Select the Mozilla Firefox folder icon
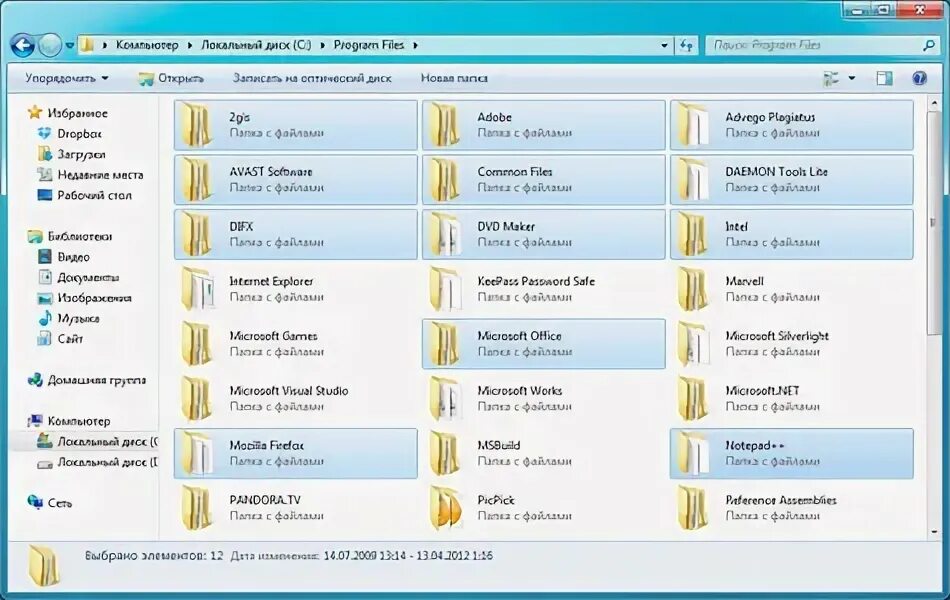The image size is (950, 600). click(198, 453)
